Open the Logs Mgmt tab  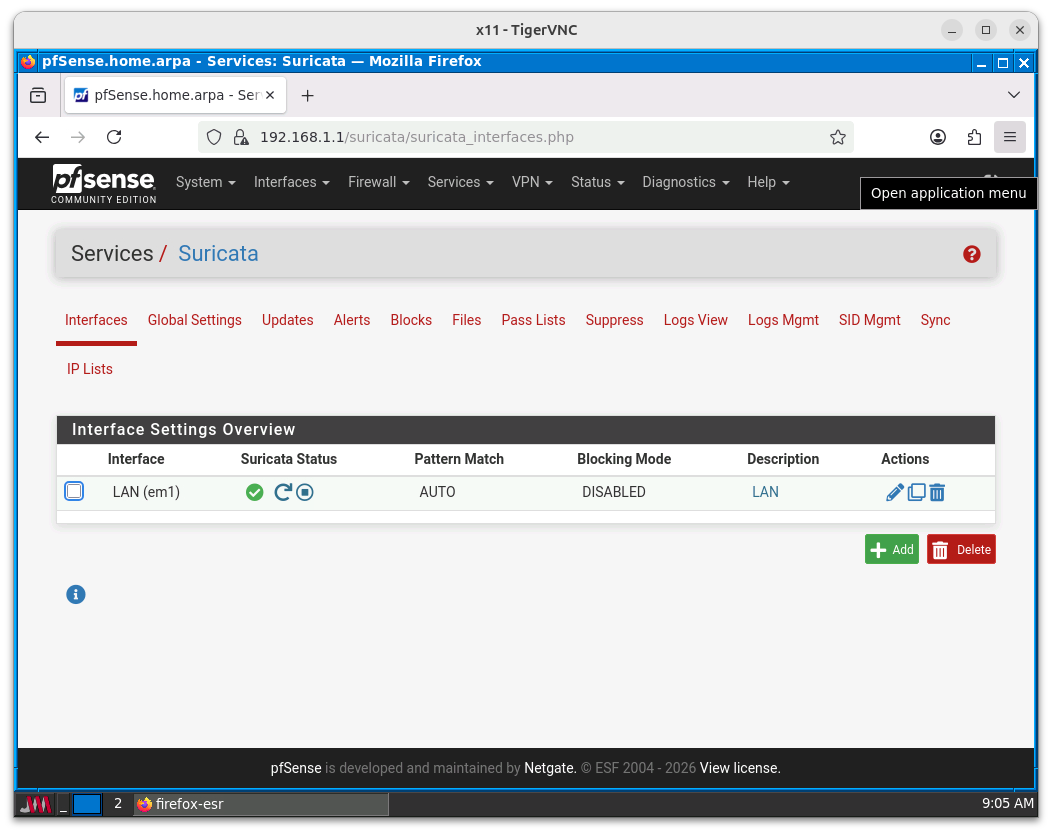click(x=783, y=321)
